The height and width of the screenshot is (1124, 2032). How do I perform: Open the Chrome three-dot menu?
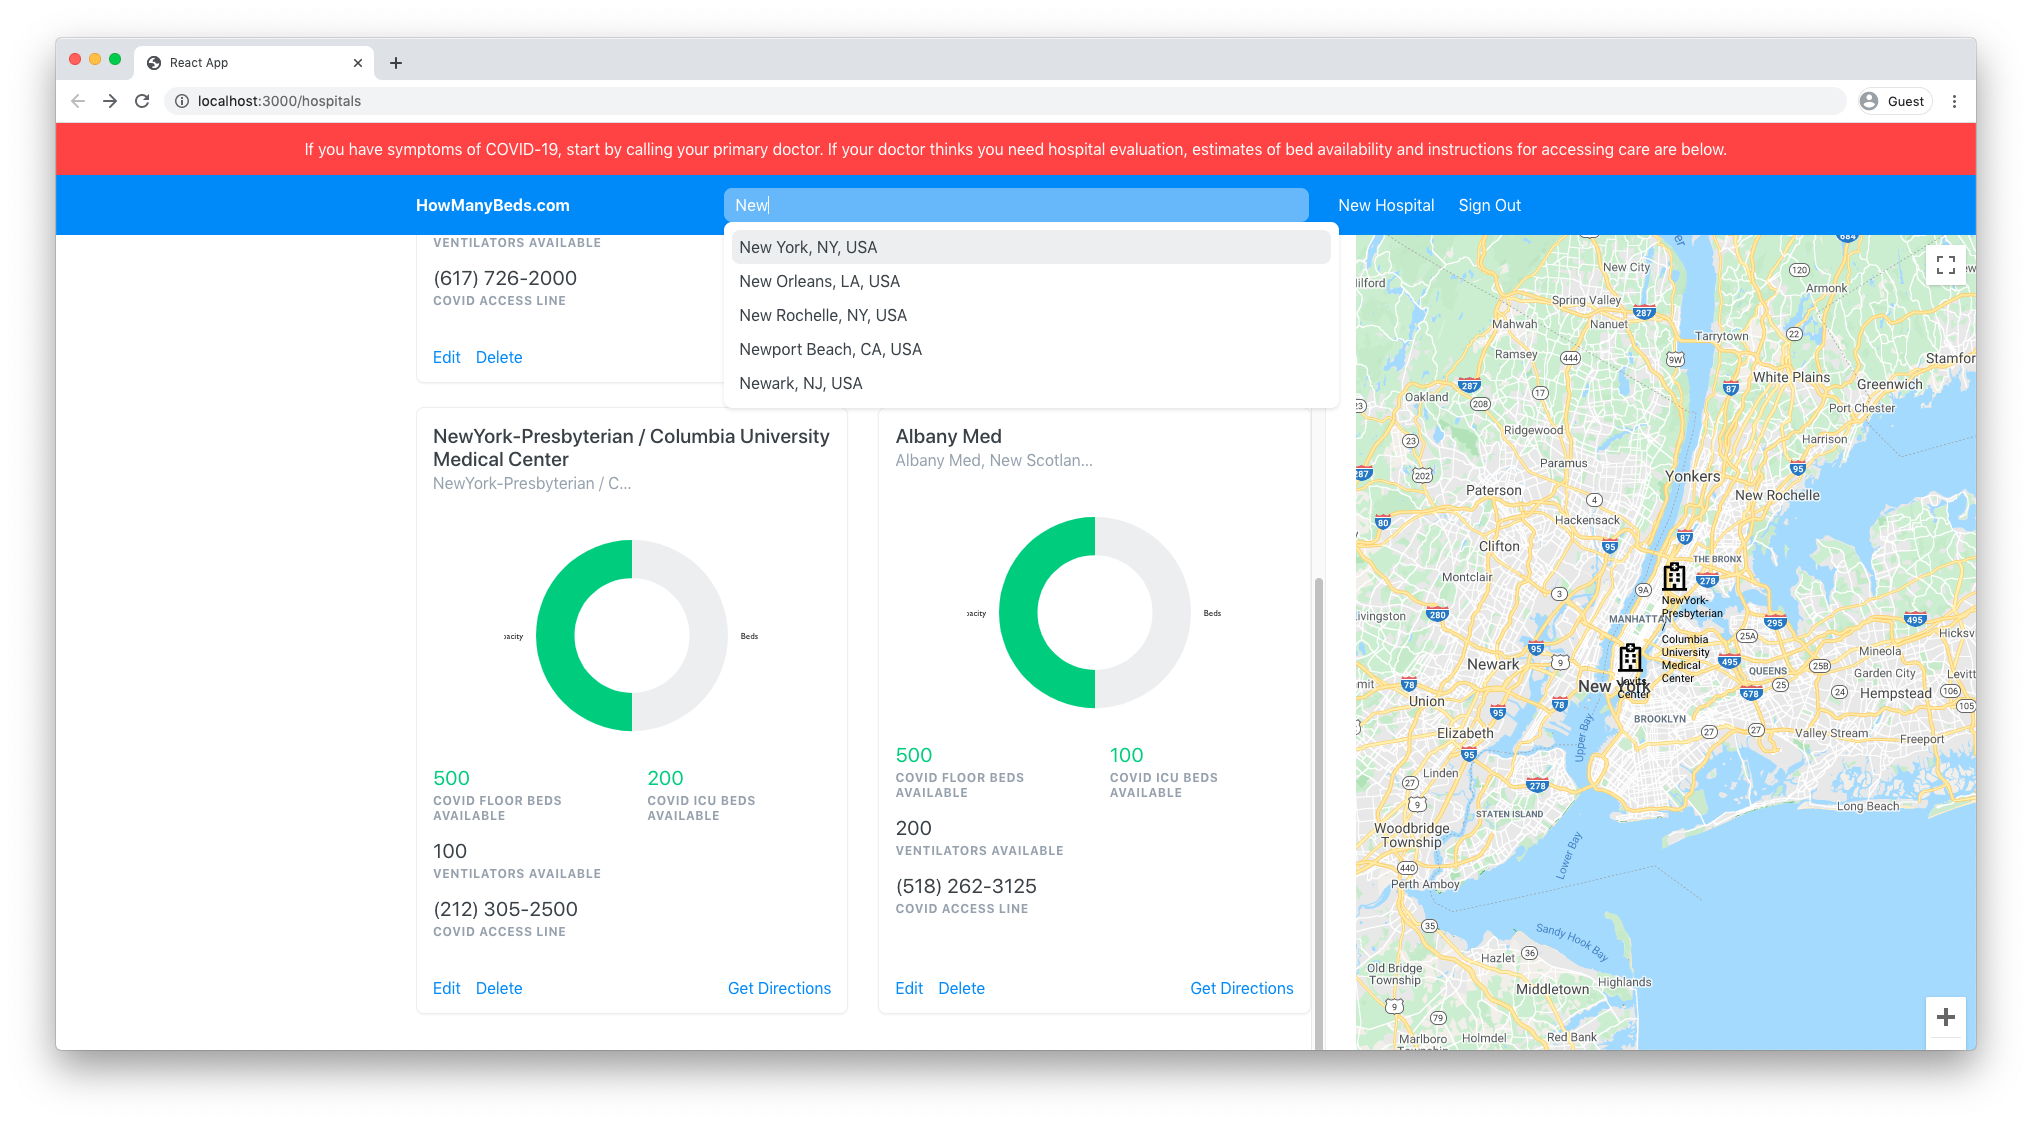pos(1954,101)
